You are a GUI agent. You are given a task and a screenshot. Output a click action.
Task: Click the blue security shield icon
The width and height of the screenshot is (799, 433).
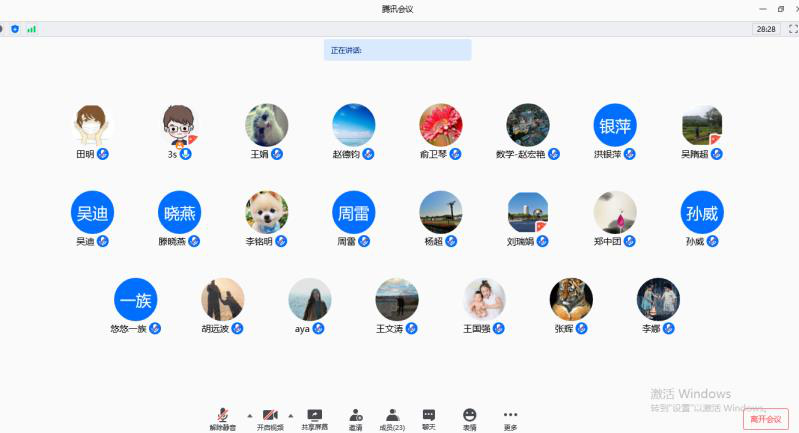tap(15, 29)
